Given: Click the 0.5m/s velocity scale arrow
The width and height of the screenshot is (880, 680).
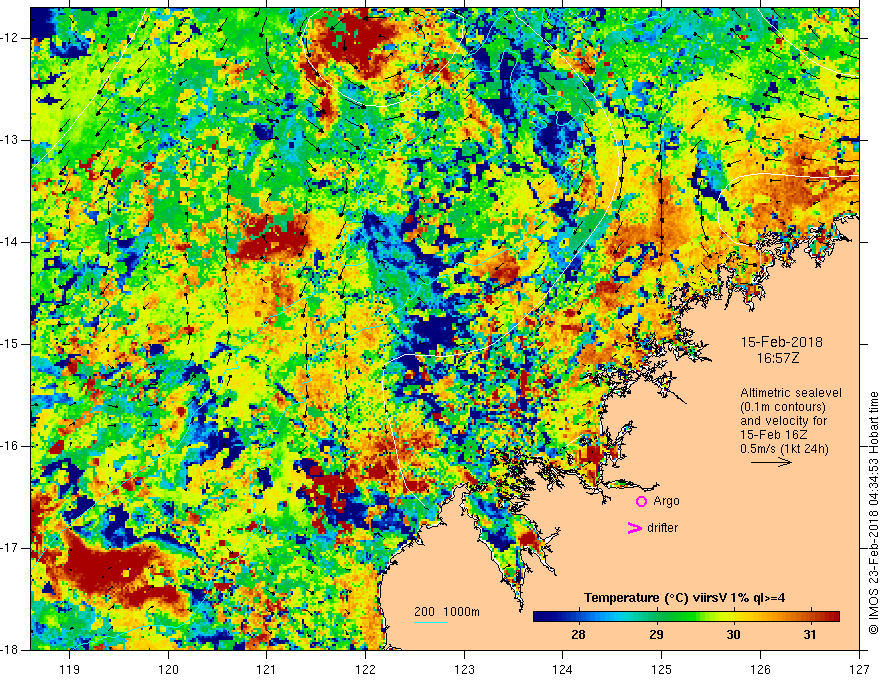Looking at the screenshot, I should [x=771, y=462].
